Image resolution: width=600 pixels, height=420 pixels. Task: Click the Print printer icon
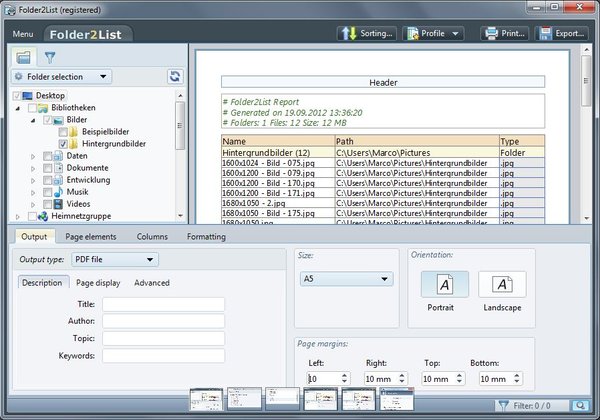(491, 34)
